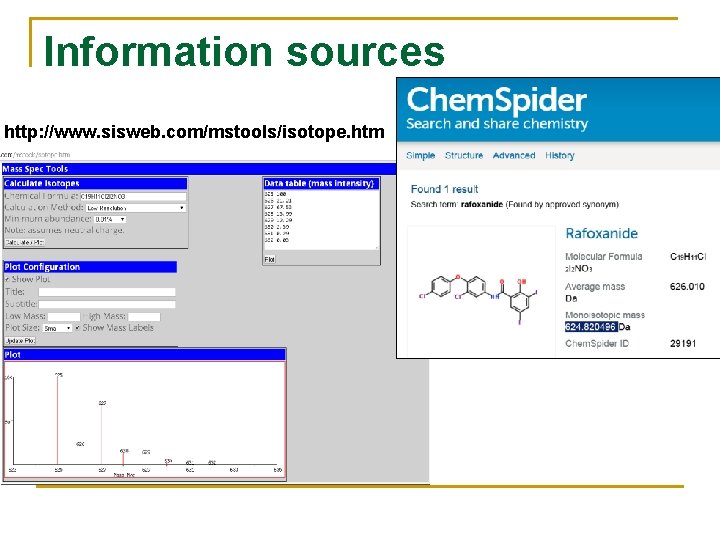Click the Update Plot button
The height and width of the screenshot is (540, 720).
point(21,341)
